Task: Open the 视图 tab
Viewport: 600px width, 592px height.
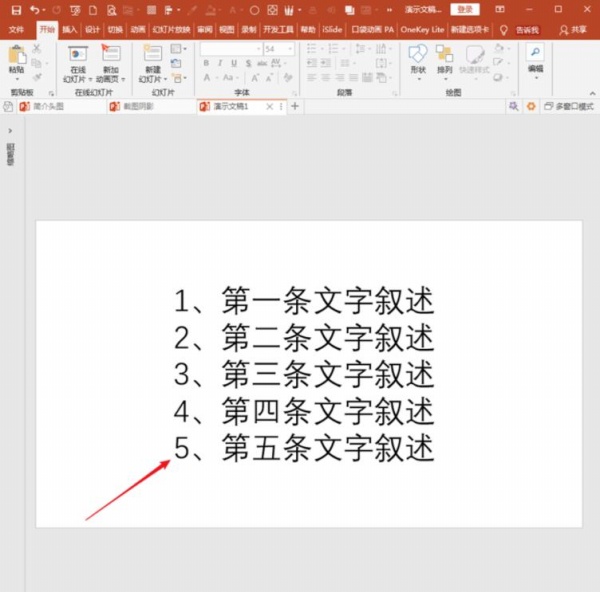Action: pos(227,29)
